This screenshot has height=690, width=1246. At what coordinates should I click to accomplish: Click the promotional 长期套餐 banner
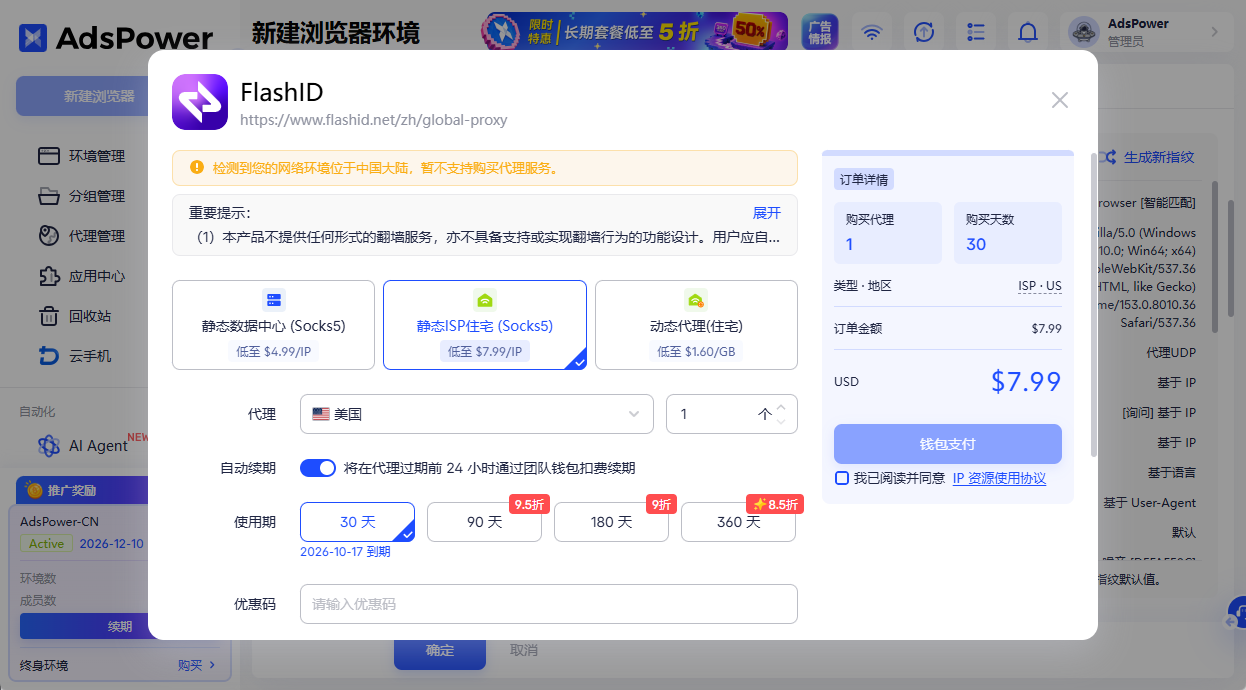pyautogui.click(x=635, y=32)
